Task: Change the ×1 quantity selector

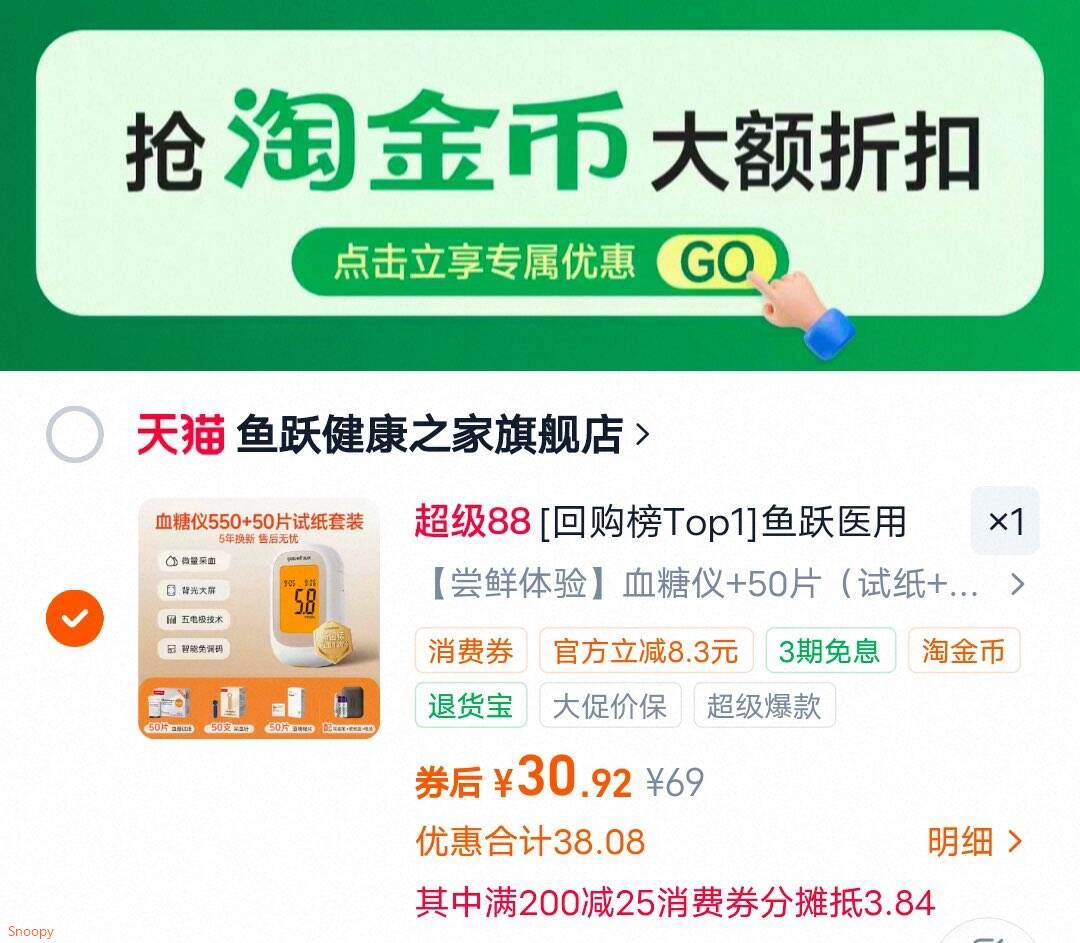Action: [x=1005, y=521]
